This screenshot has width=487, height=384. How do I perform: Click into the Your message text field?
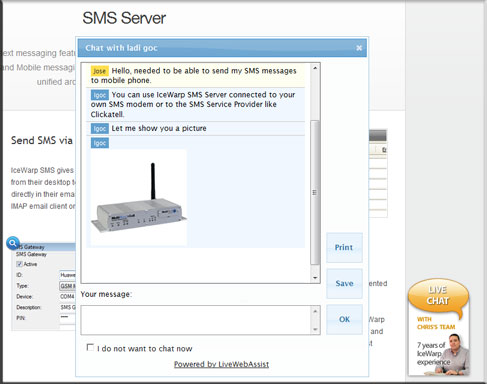(x=196, y=320)
